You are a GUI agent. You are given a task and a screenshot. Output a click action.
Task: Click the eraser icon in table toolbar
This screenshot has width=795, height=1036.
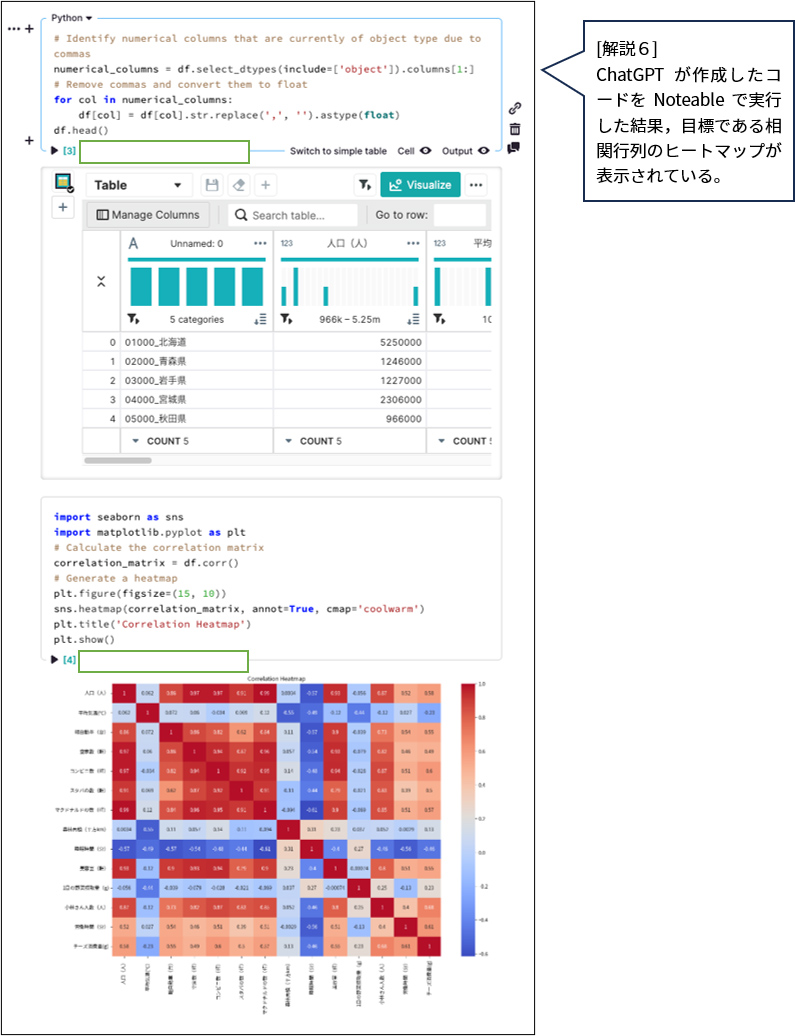(238, 185)
